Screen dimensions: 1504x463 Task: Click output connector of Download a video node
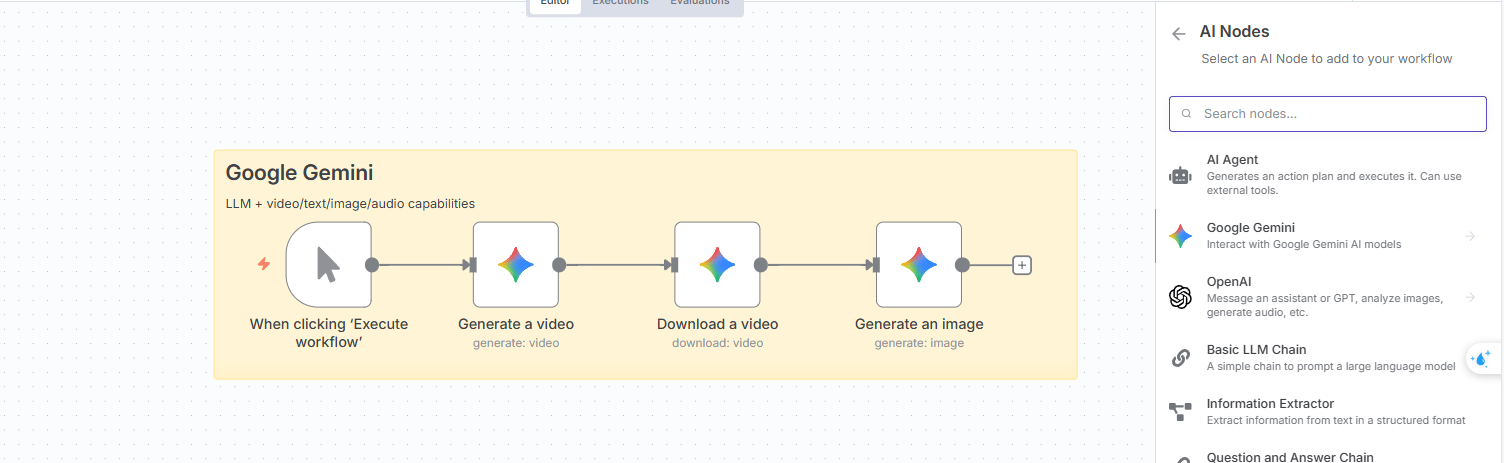coord(761,265)
